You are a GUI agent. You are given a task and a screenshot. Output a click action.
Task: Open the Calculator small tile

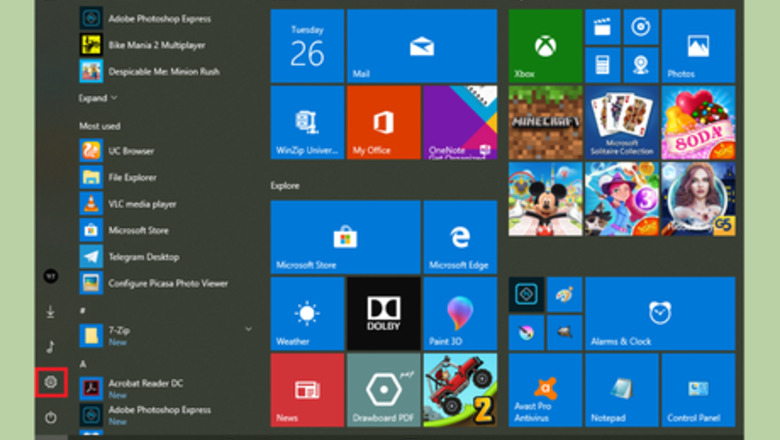coord(602,65)
